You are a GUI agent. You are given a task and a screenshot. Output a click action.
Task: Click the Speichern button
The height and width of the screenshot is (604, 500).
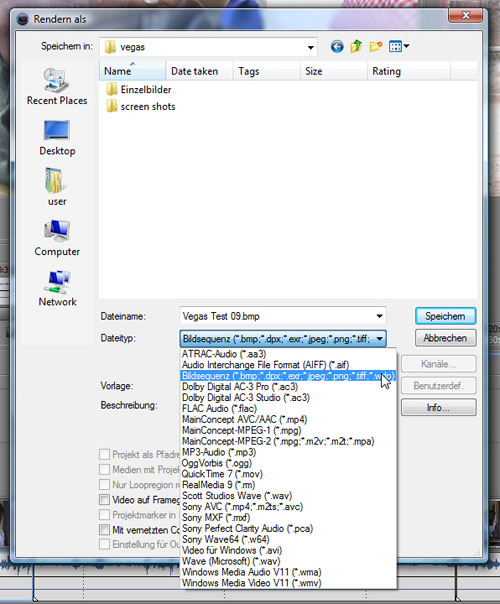pyautogui.click(x=445, y=316)
